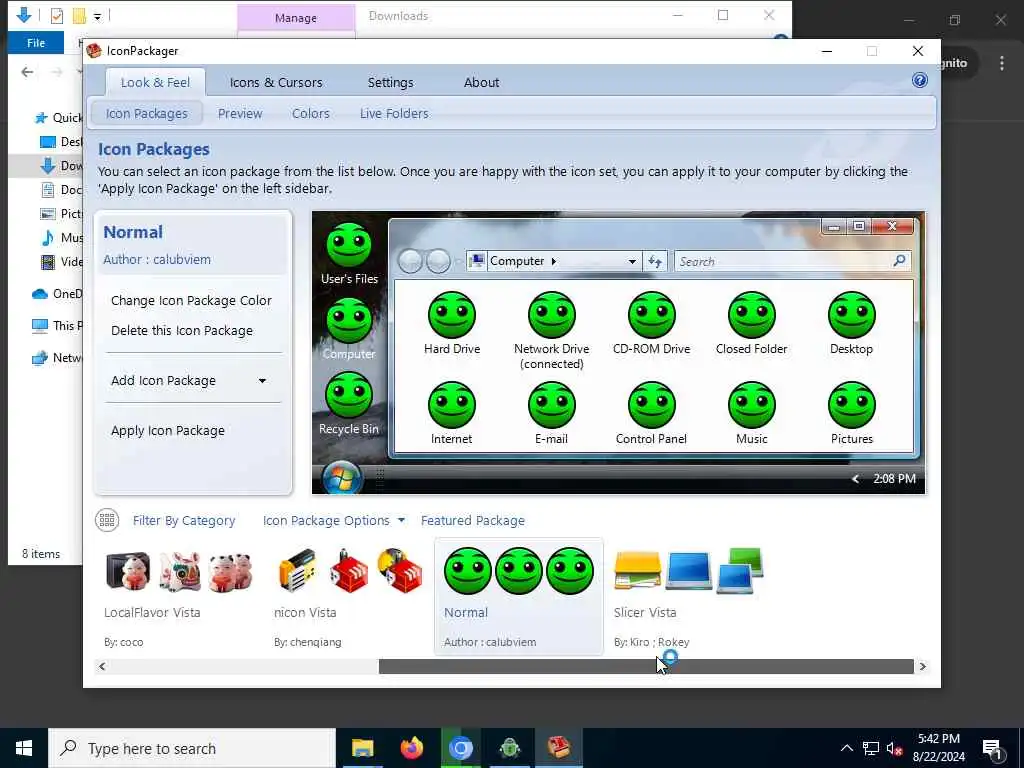This screenshot has height=768, width=1024.
Task: Click Apply Icon Package
Action: pos(168,430)
